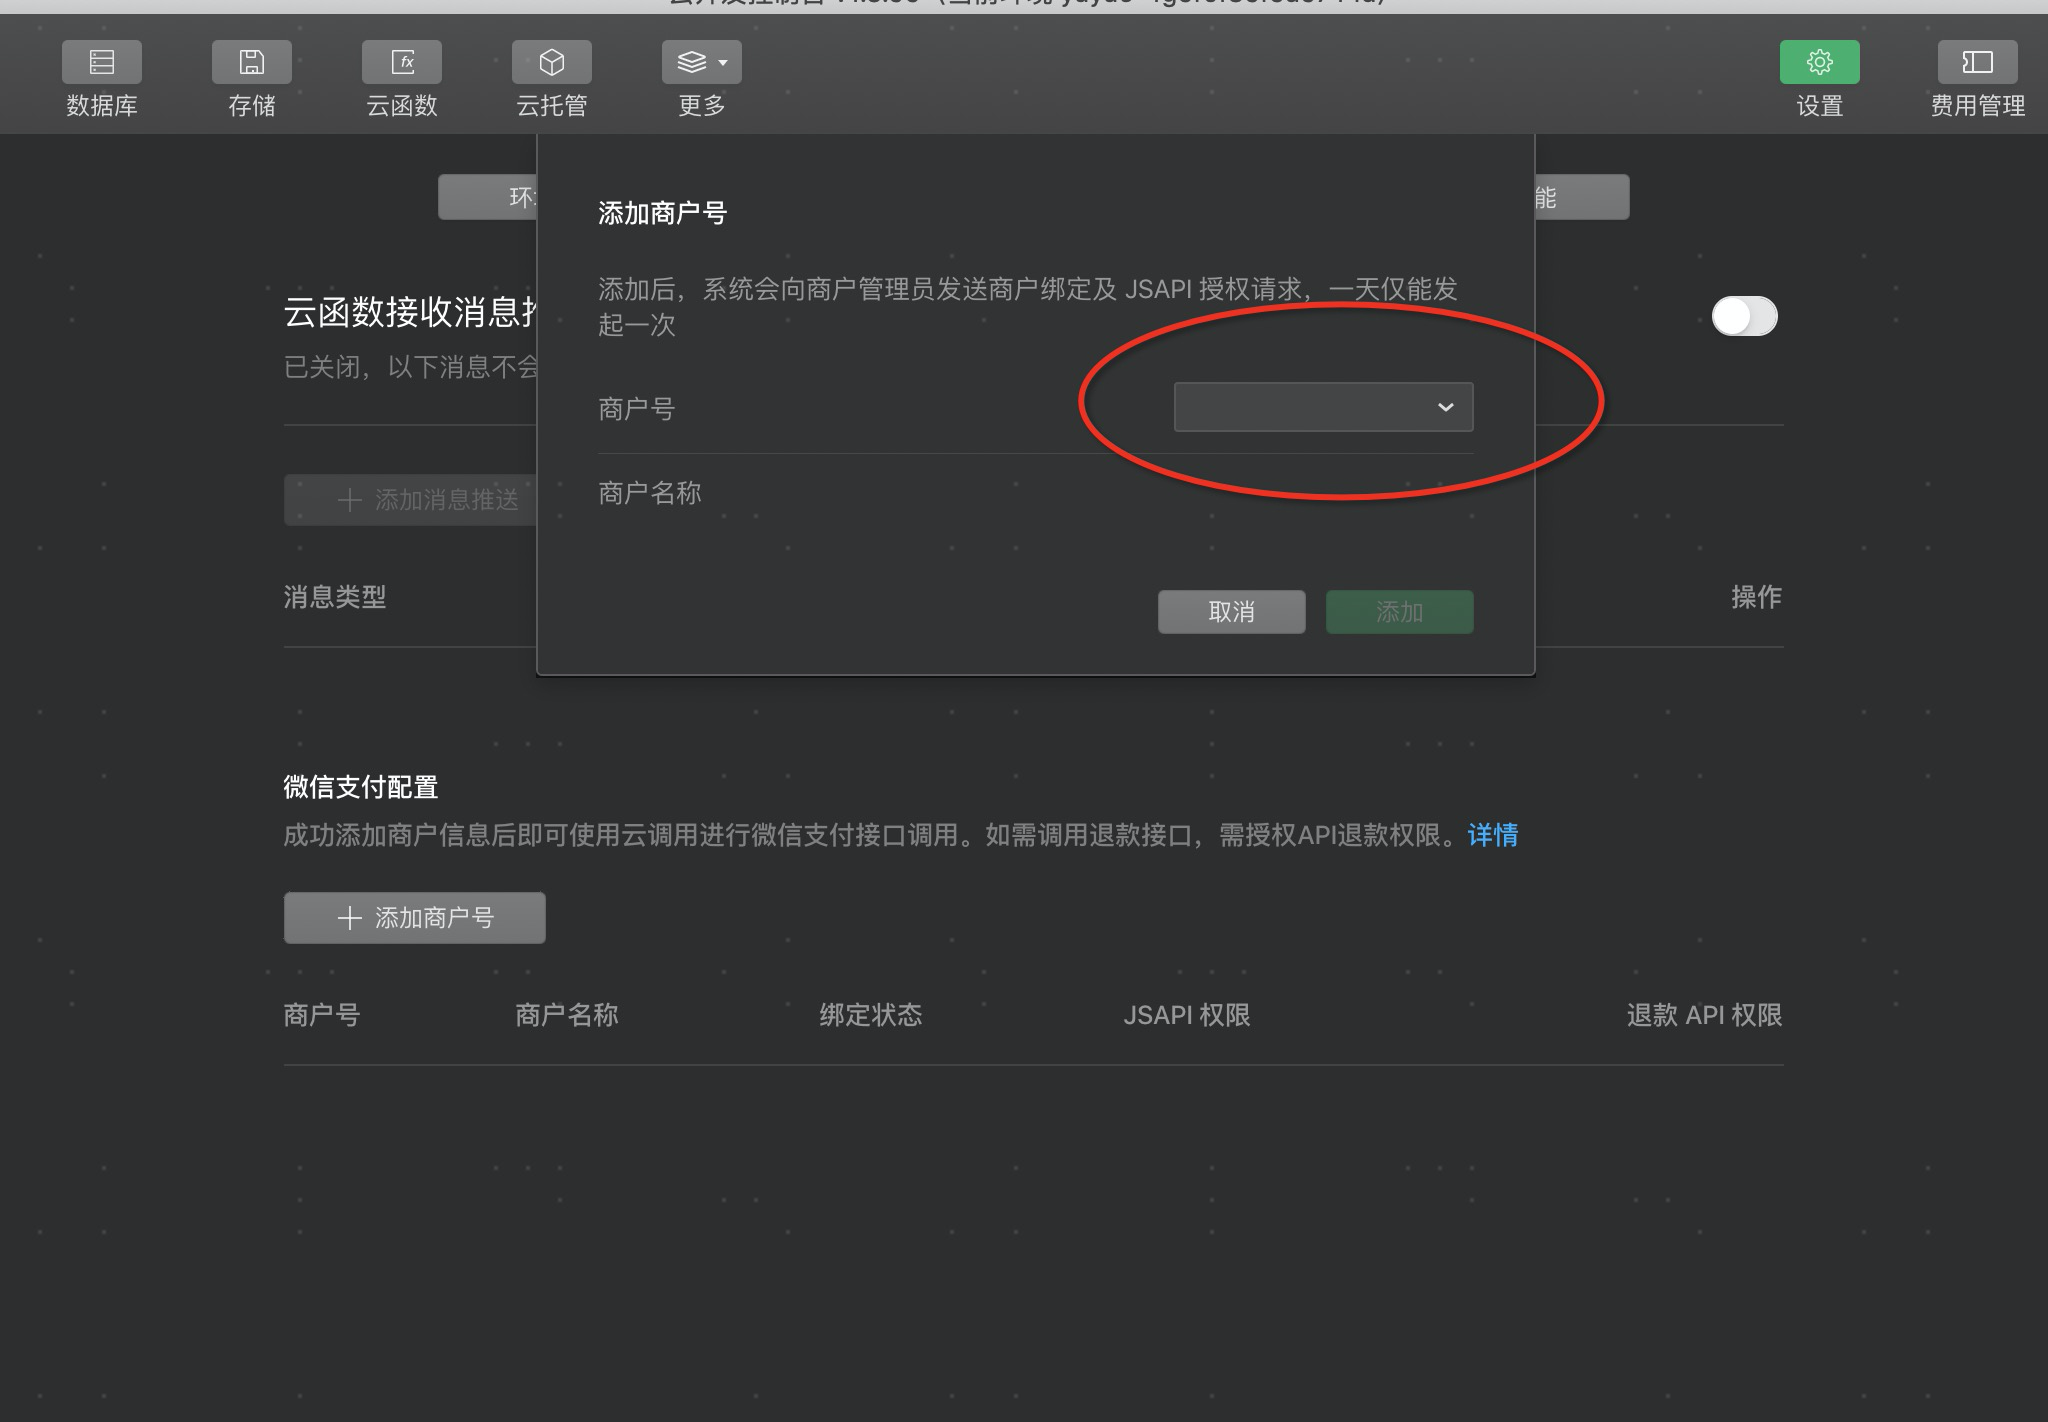This screenshot has height=1422, width=2048.
Task: Click the JSAPI 权限 column header
Action: click(x=1186, y=1015)
